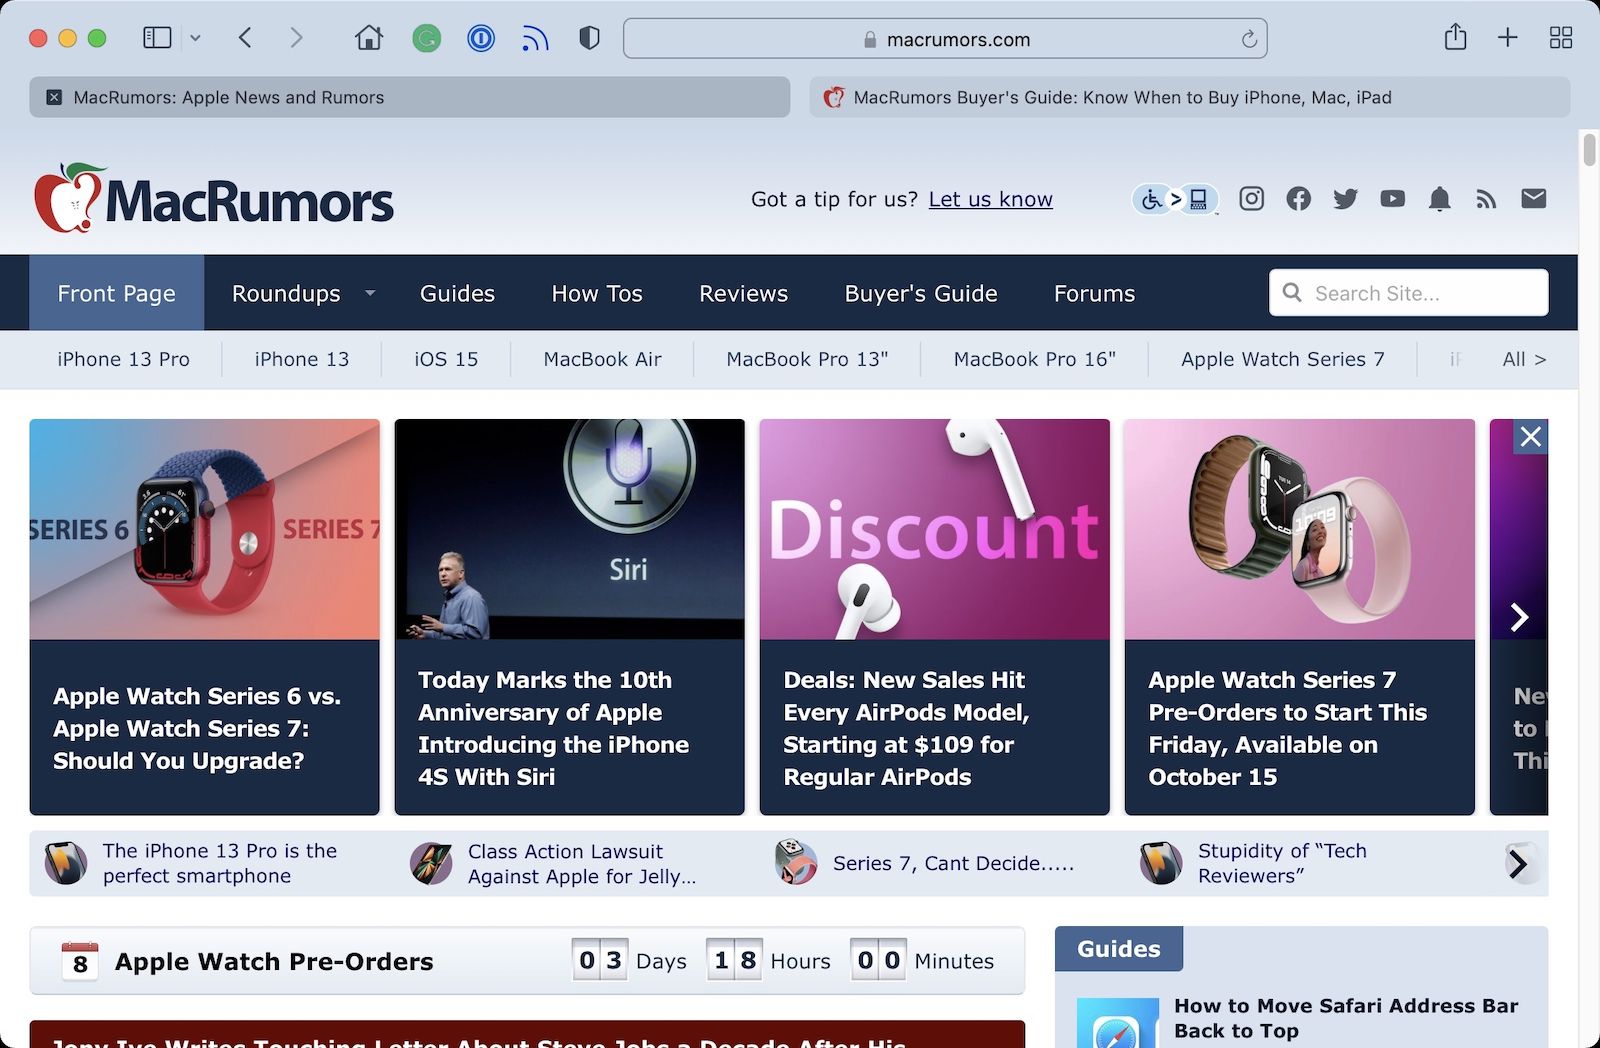Viewport: 1600px width, 1048px height.
Task: Toggle the Safari sidebar
Action: (x=157, y=38)
